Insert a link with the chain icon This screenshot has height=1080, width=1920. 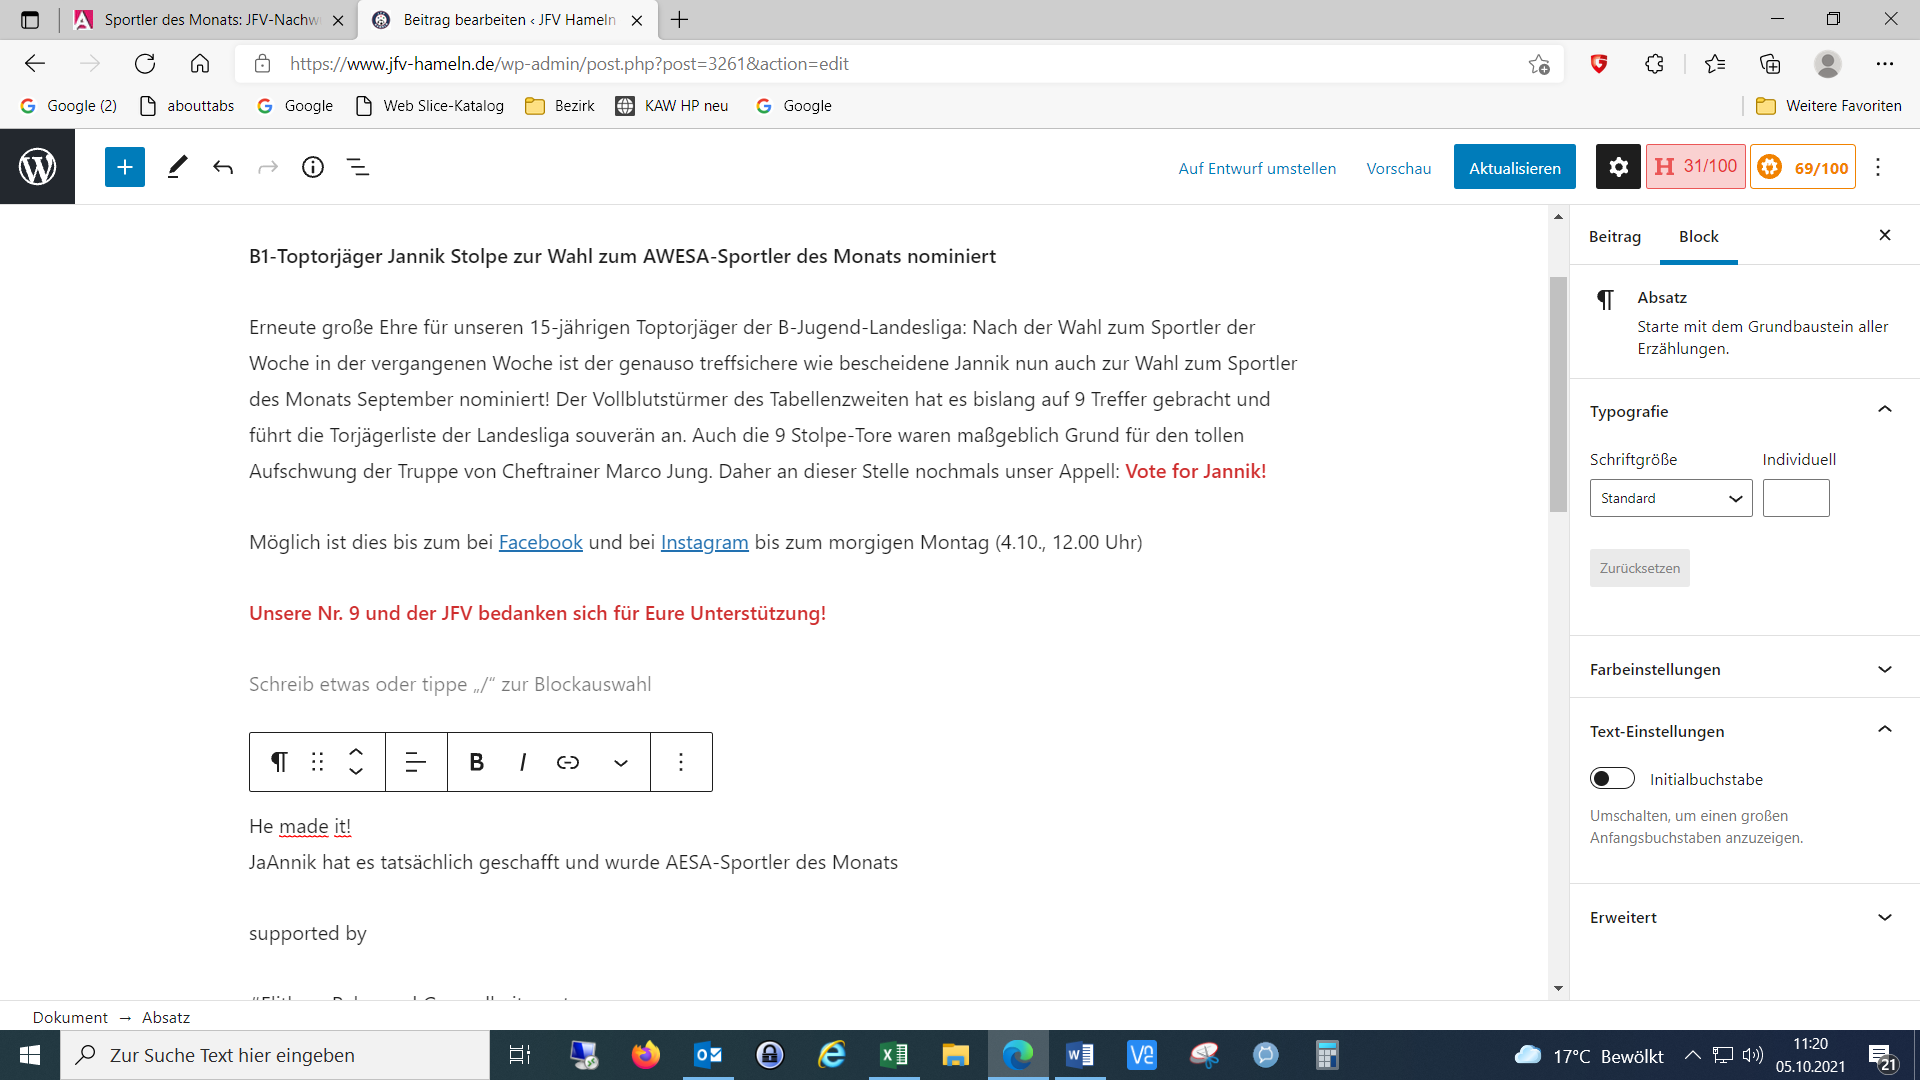(568, 762)
